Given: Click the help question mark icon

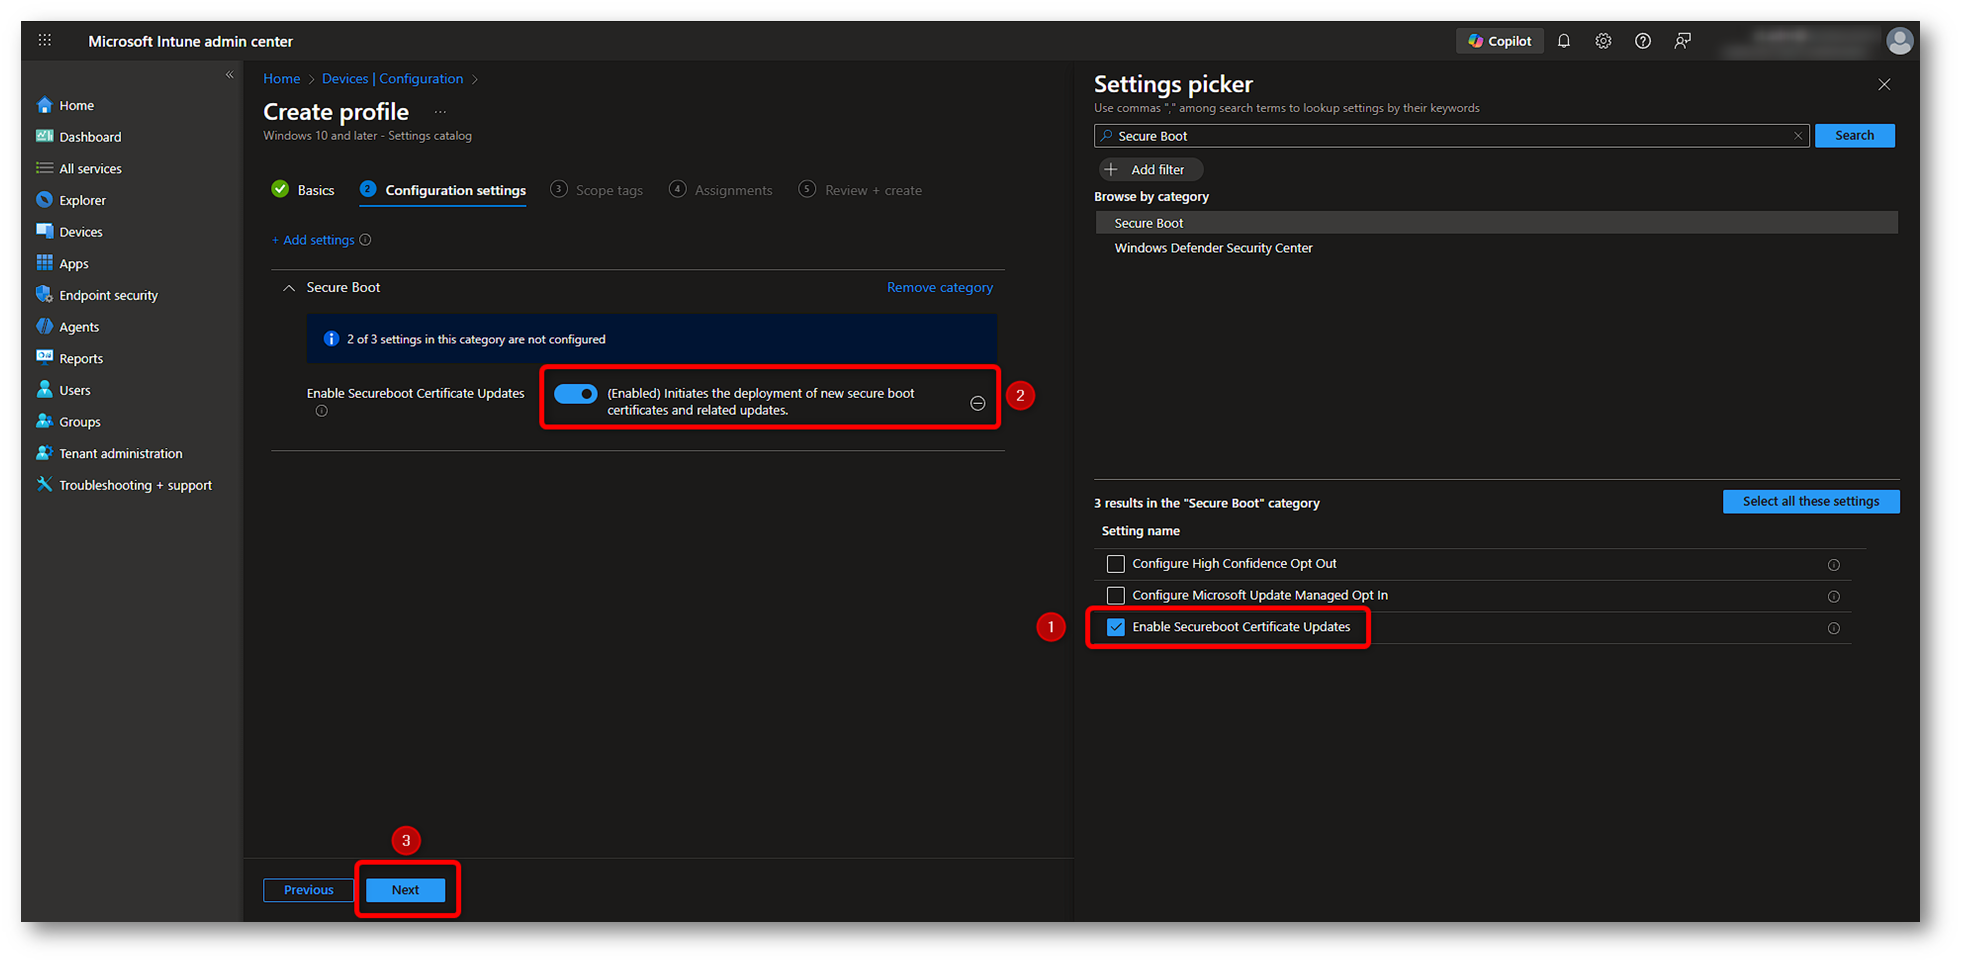Looking at the screenshot, I should point(1642,41).
